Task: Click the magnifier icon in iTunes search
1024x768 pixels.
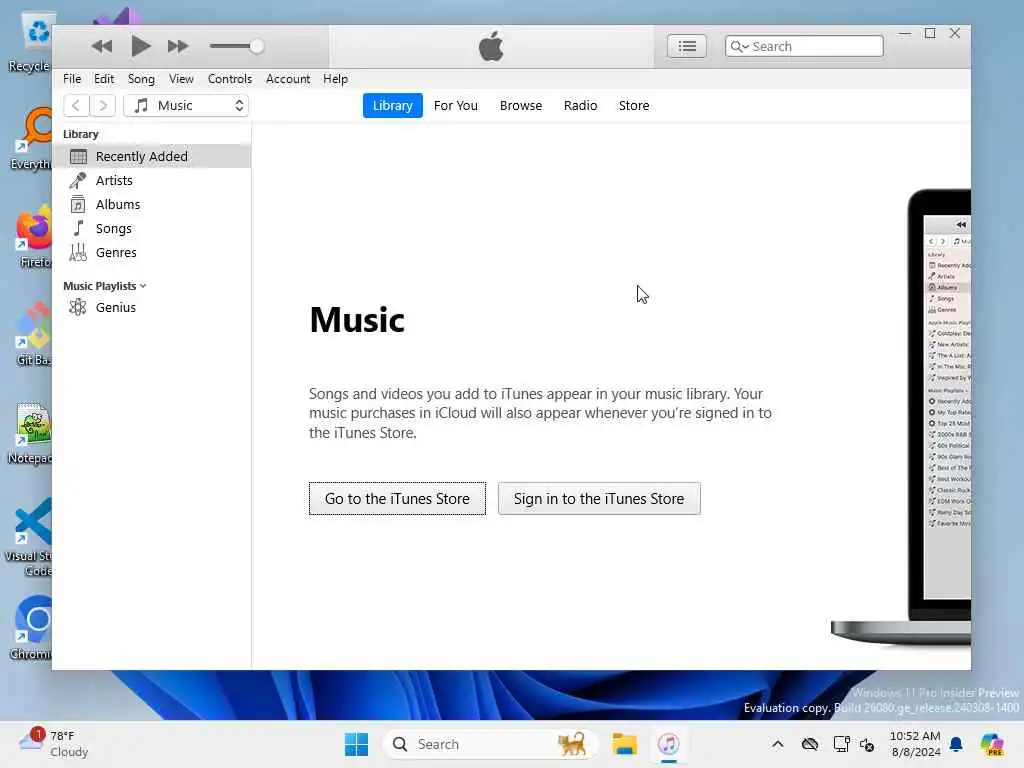Action: (x=738, y=46)
